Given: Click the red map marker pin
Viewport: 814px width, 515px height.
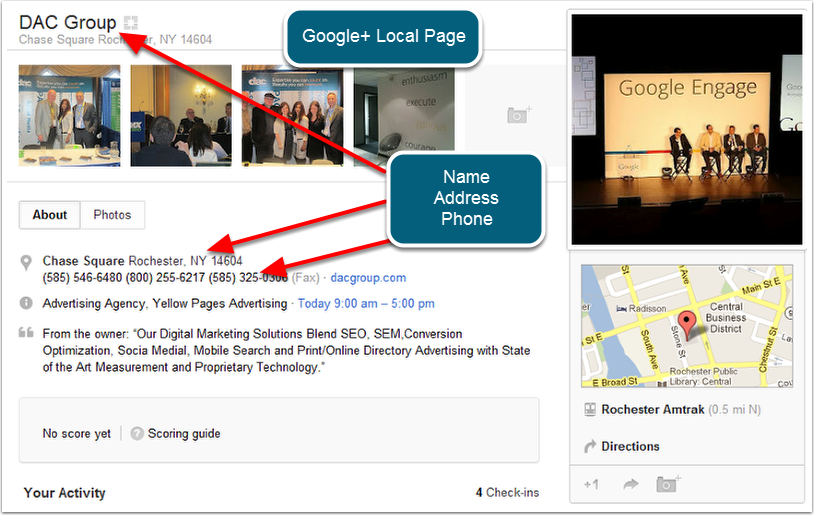Looking at the screenshot, I should point(687,325).
